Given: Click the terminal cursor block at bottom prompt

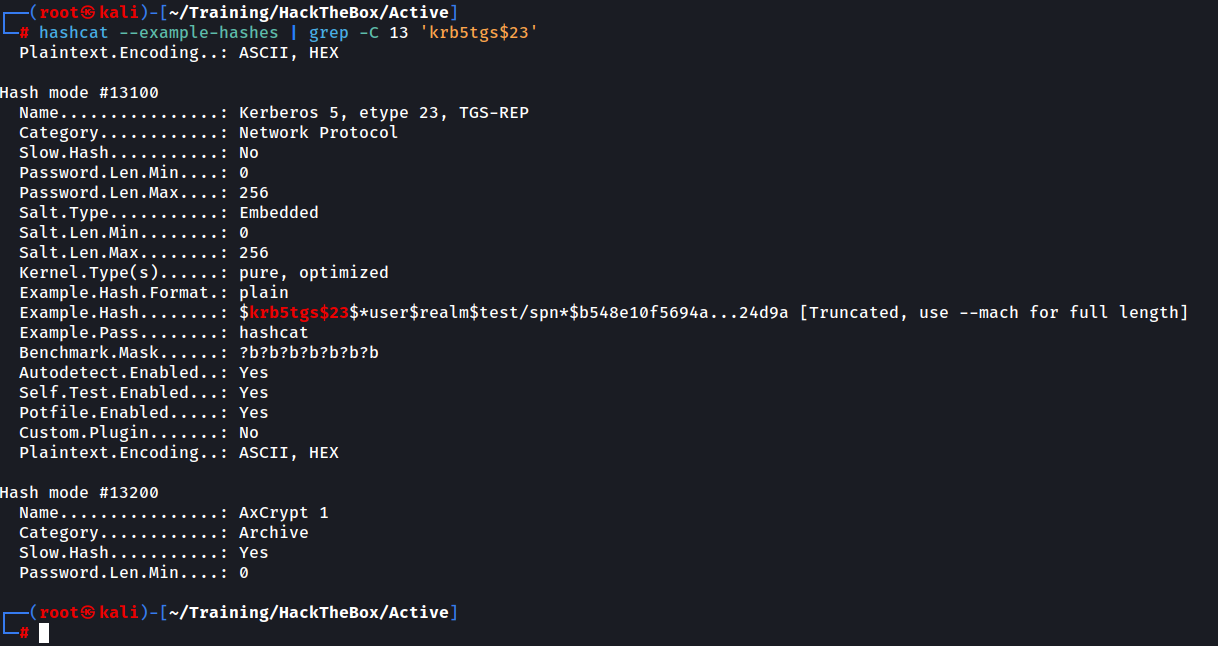Looking at the screenshot, I should point(44,633).
